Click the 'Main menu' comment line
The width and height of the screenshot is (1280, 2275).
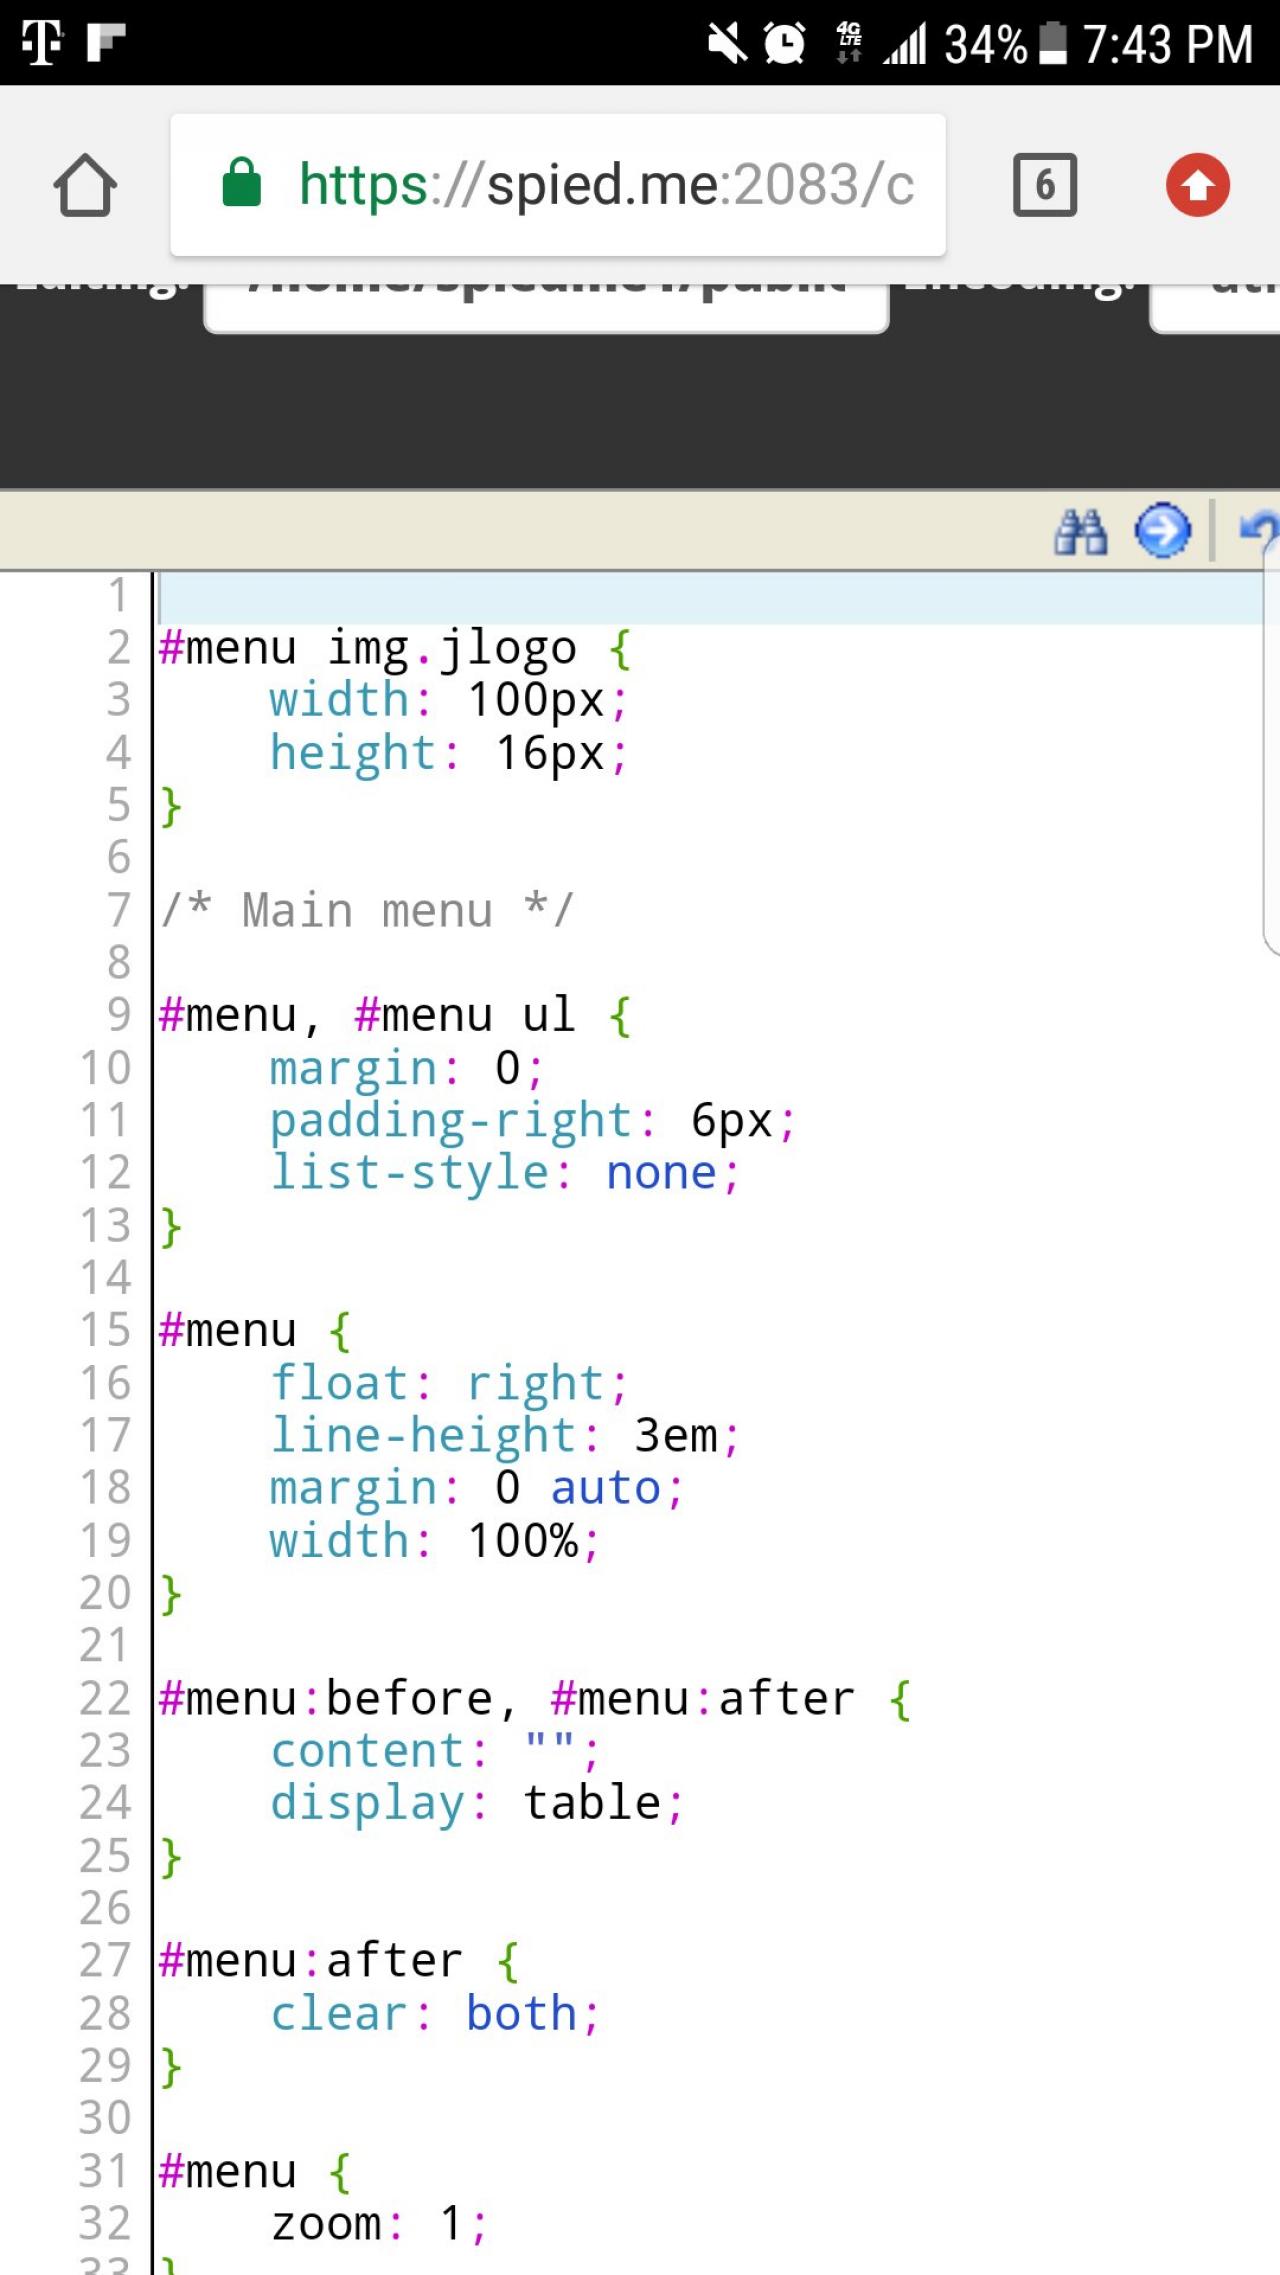click(x=367, y=910)
